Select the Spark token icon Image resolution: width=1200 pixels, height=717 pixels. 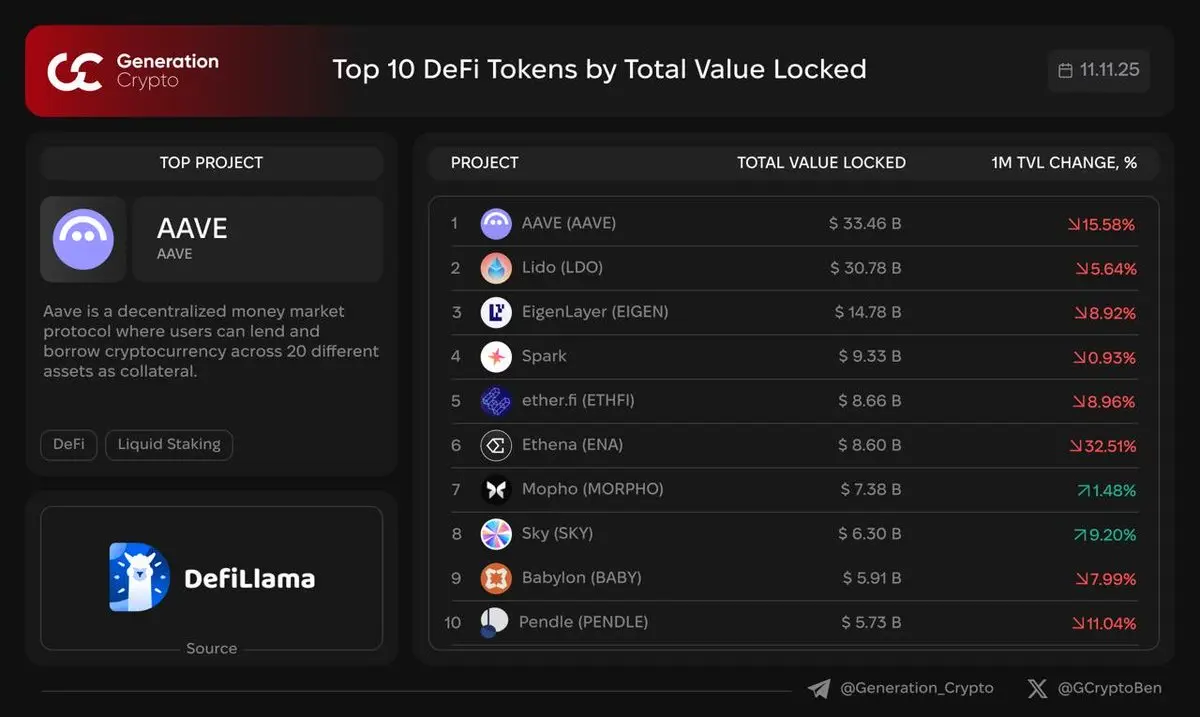click(496, 357)
